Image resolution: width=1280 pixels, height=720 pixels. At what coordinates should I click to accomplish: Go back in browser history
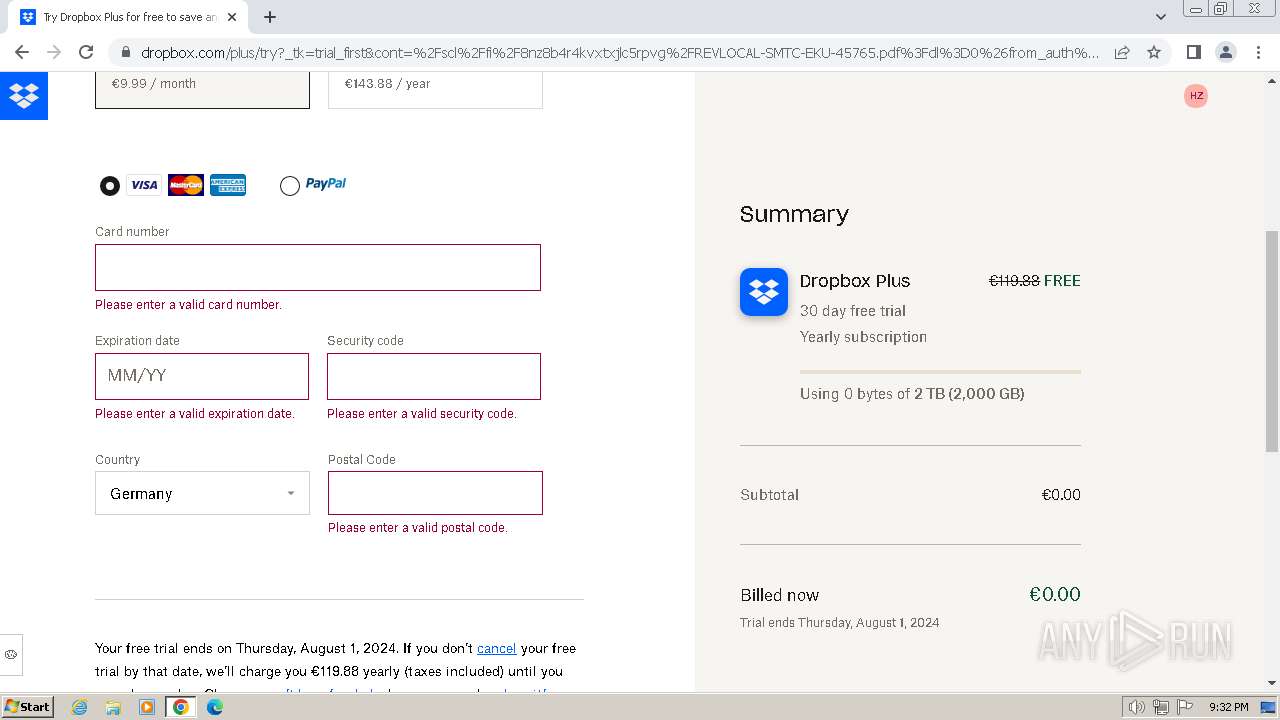coord(22,52)
